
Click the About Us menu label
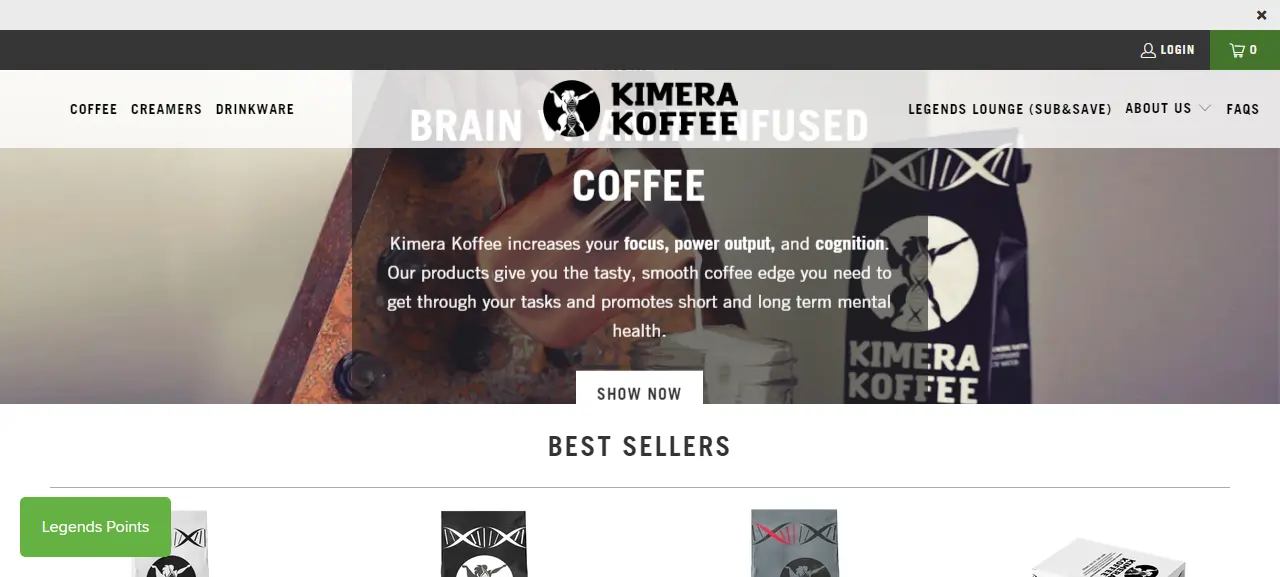tap(1158, 108)
